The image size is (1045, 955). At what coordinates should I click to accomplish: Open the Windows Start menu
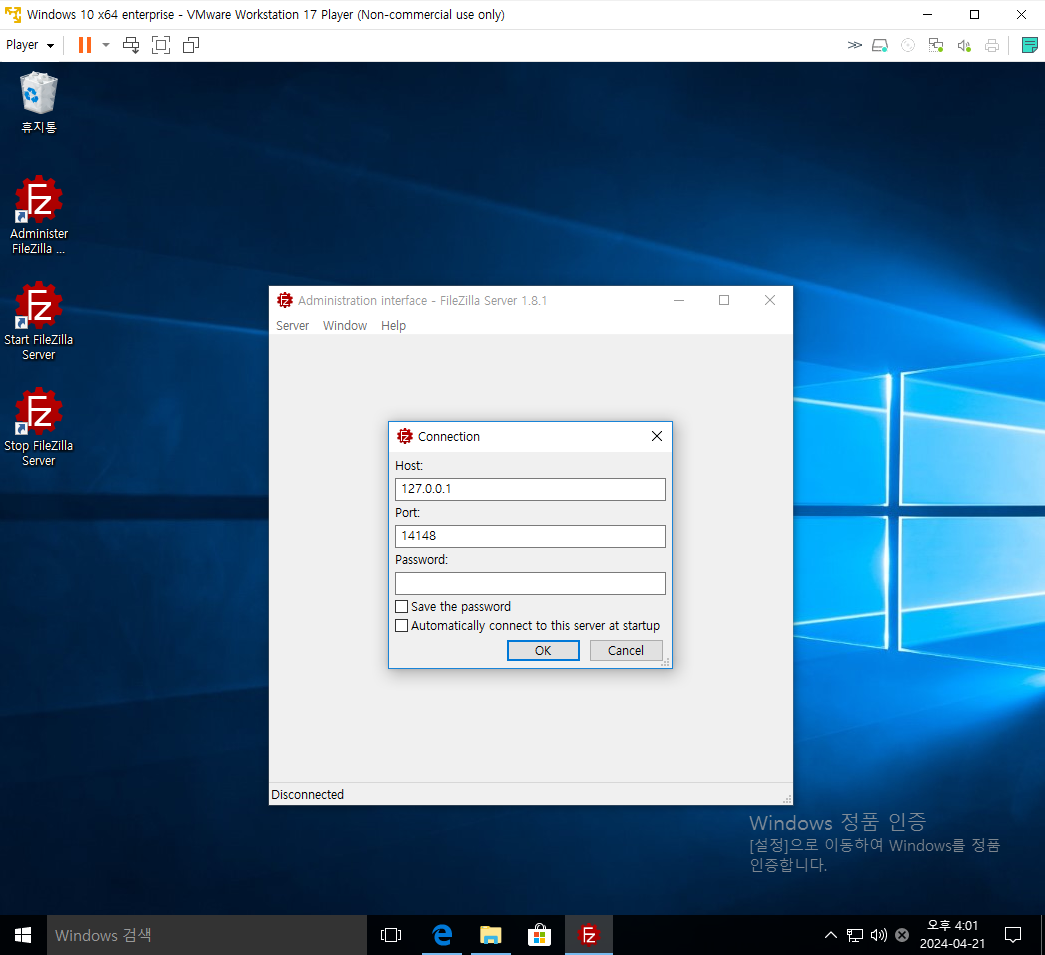click(x=23, y=935)
